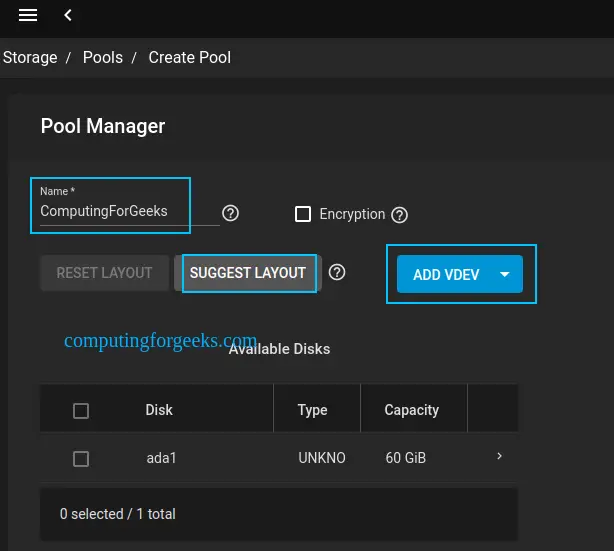The height and width of the screenshot is (551, 614).
Task: Go to Pools in the breadcrumb
Action: [103, 58]
